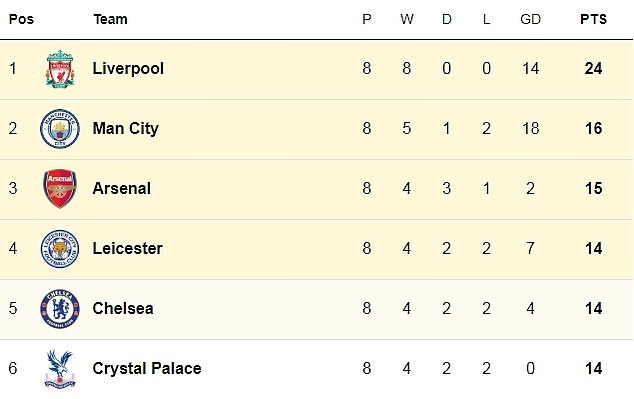Click the Liverpool club crest
Image resolution: width=634 pixels, height=399 pixels.
pos(60,69)
